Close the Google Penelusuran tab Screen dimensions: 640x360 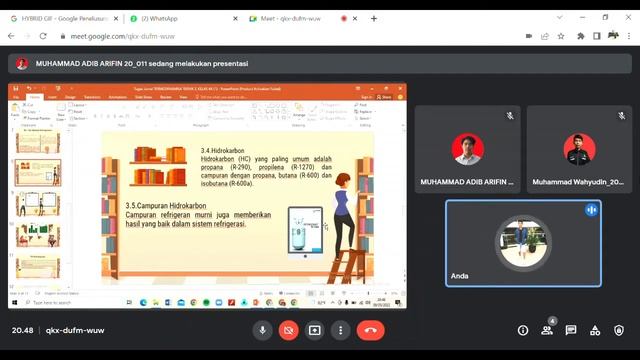point(116,19)
